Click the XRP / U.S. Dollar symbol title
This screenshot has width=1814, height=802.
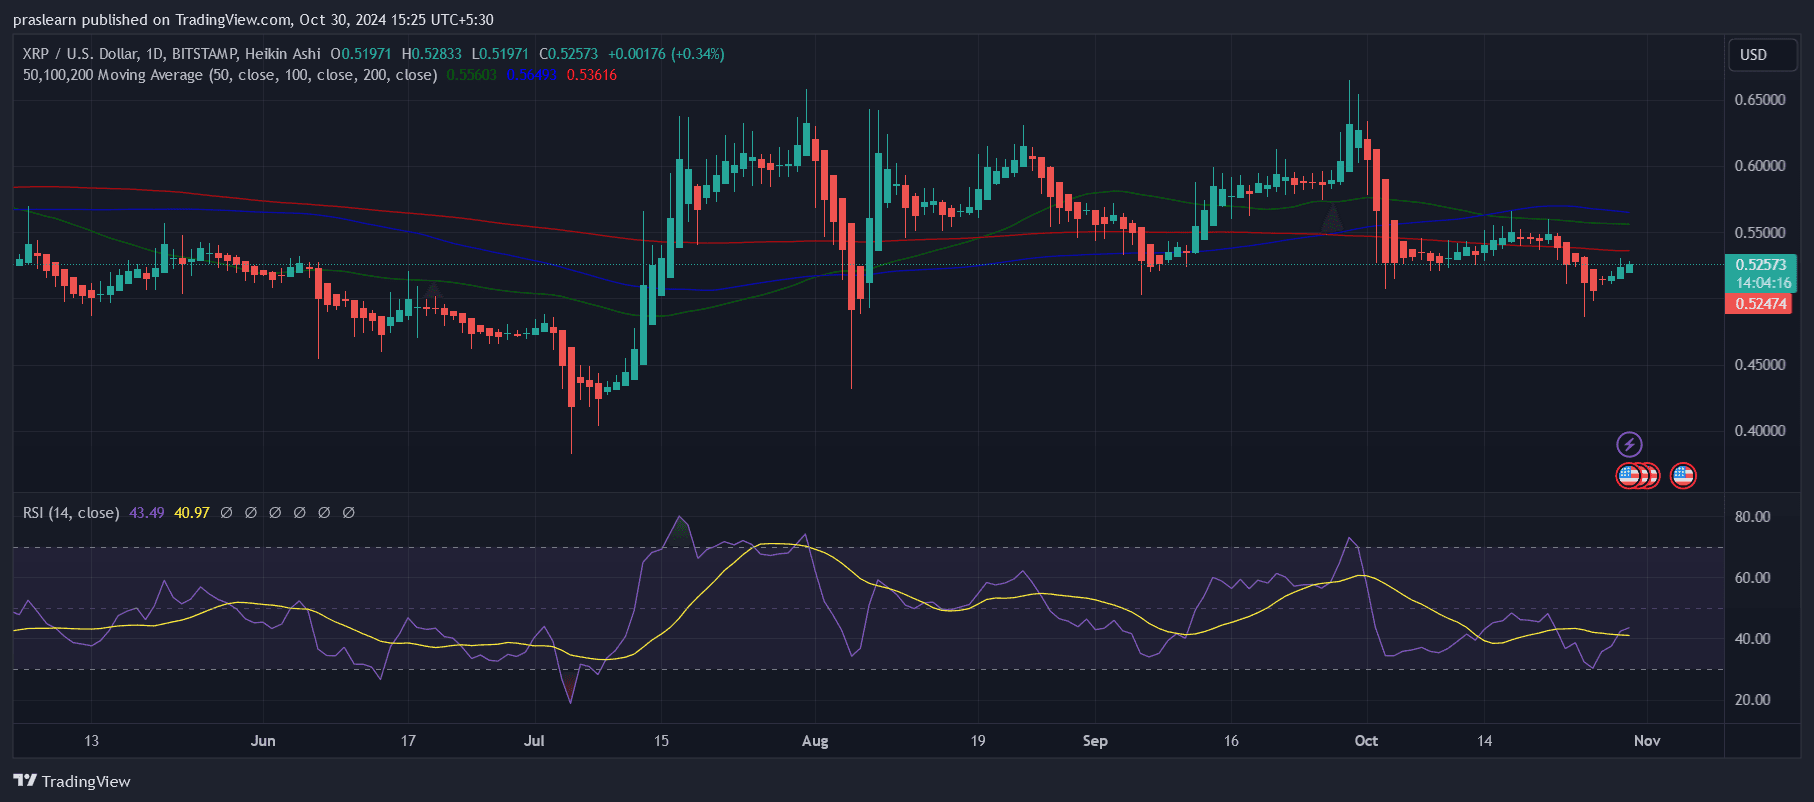coord(172,54)
